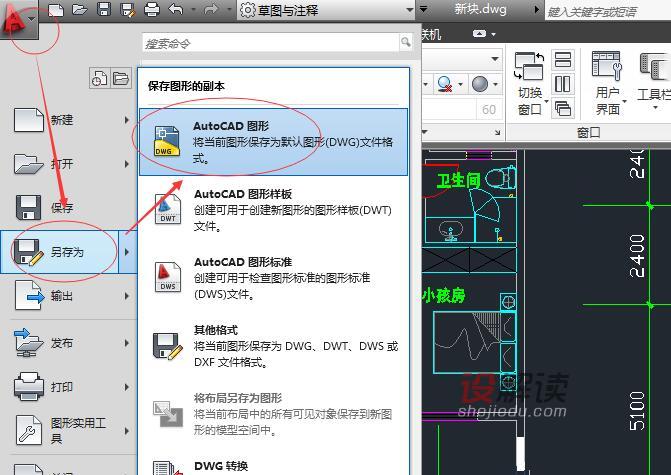Click the 切换窗口 switch windows icon

pyautogui.click(x=529, y=66)
